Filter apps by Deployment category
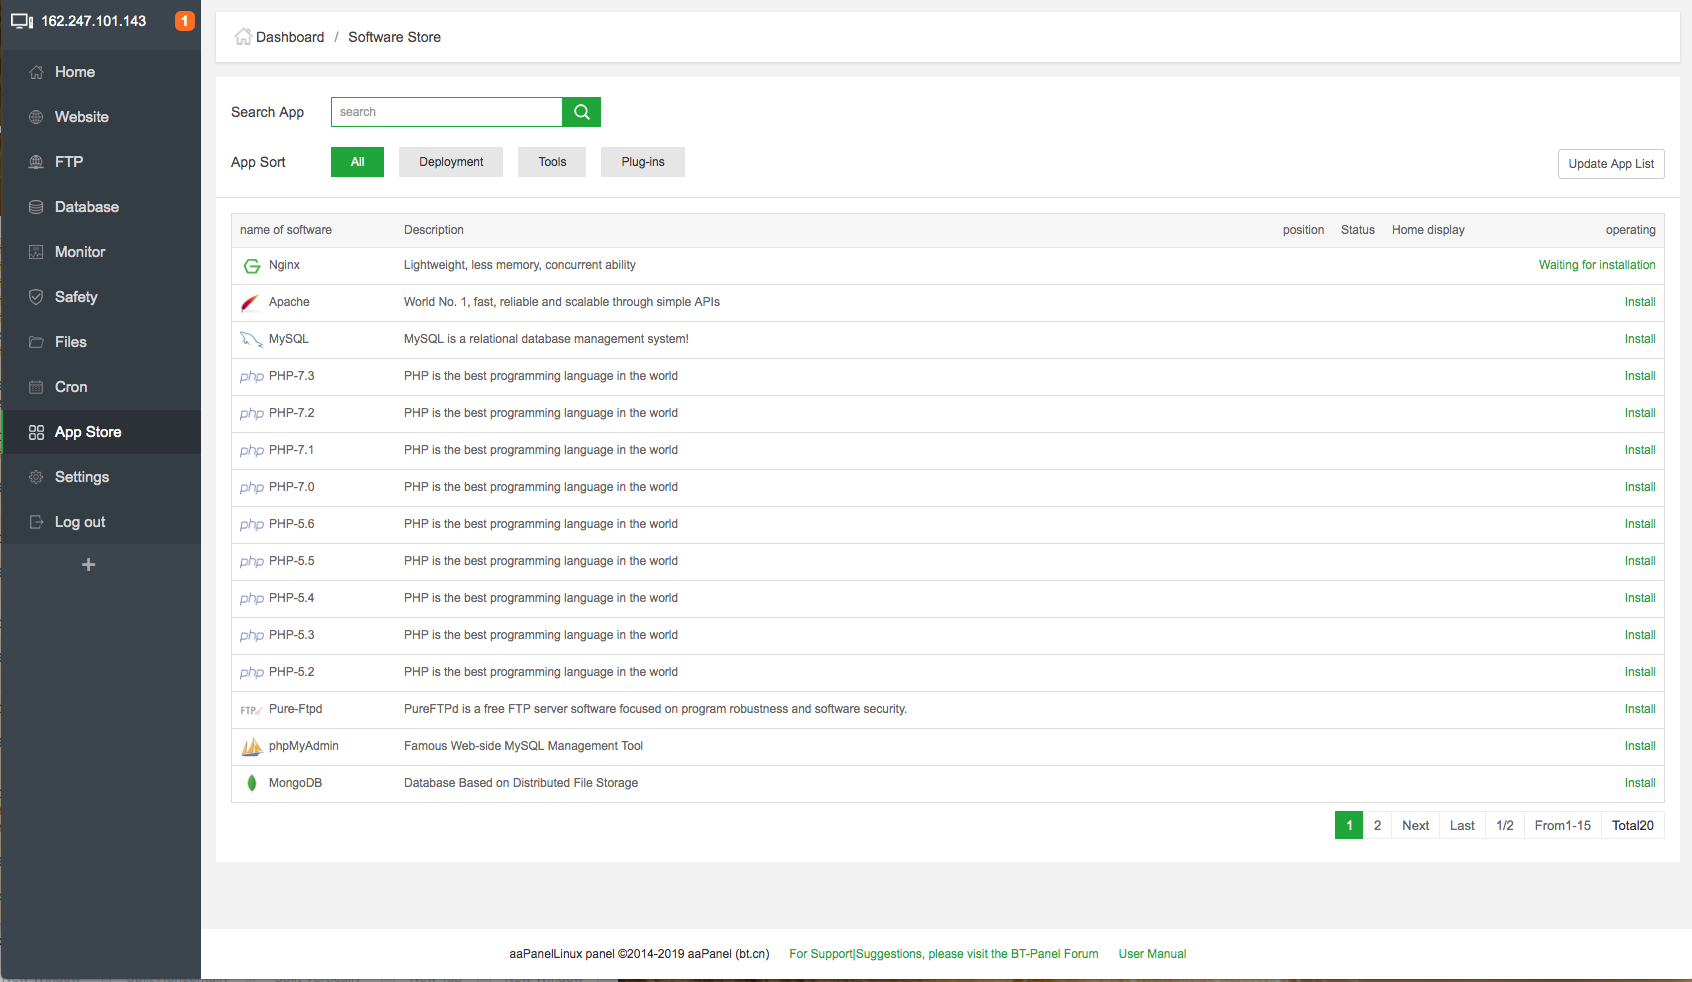1692x982 pixels. click(x=451, y=162)
